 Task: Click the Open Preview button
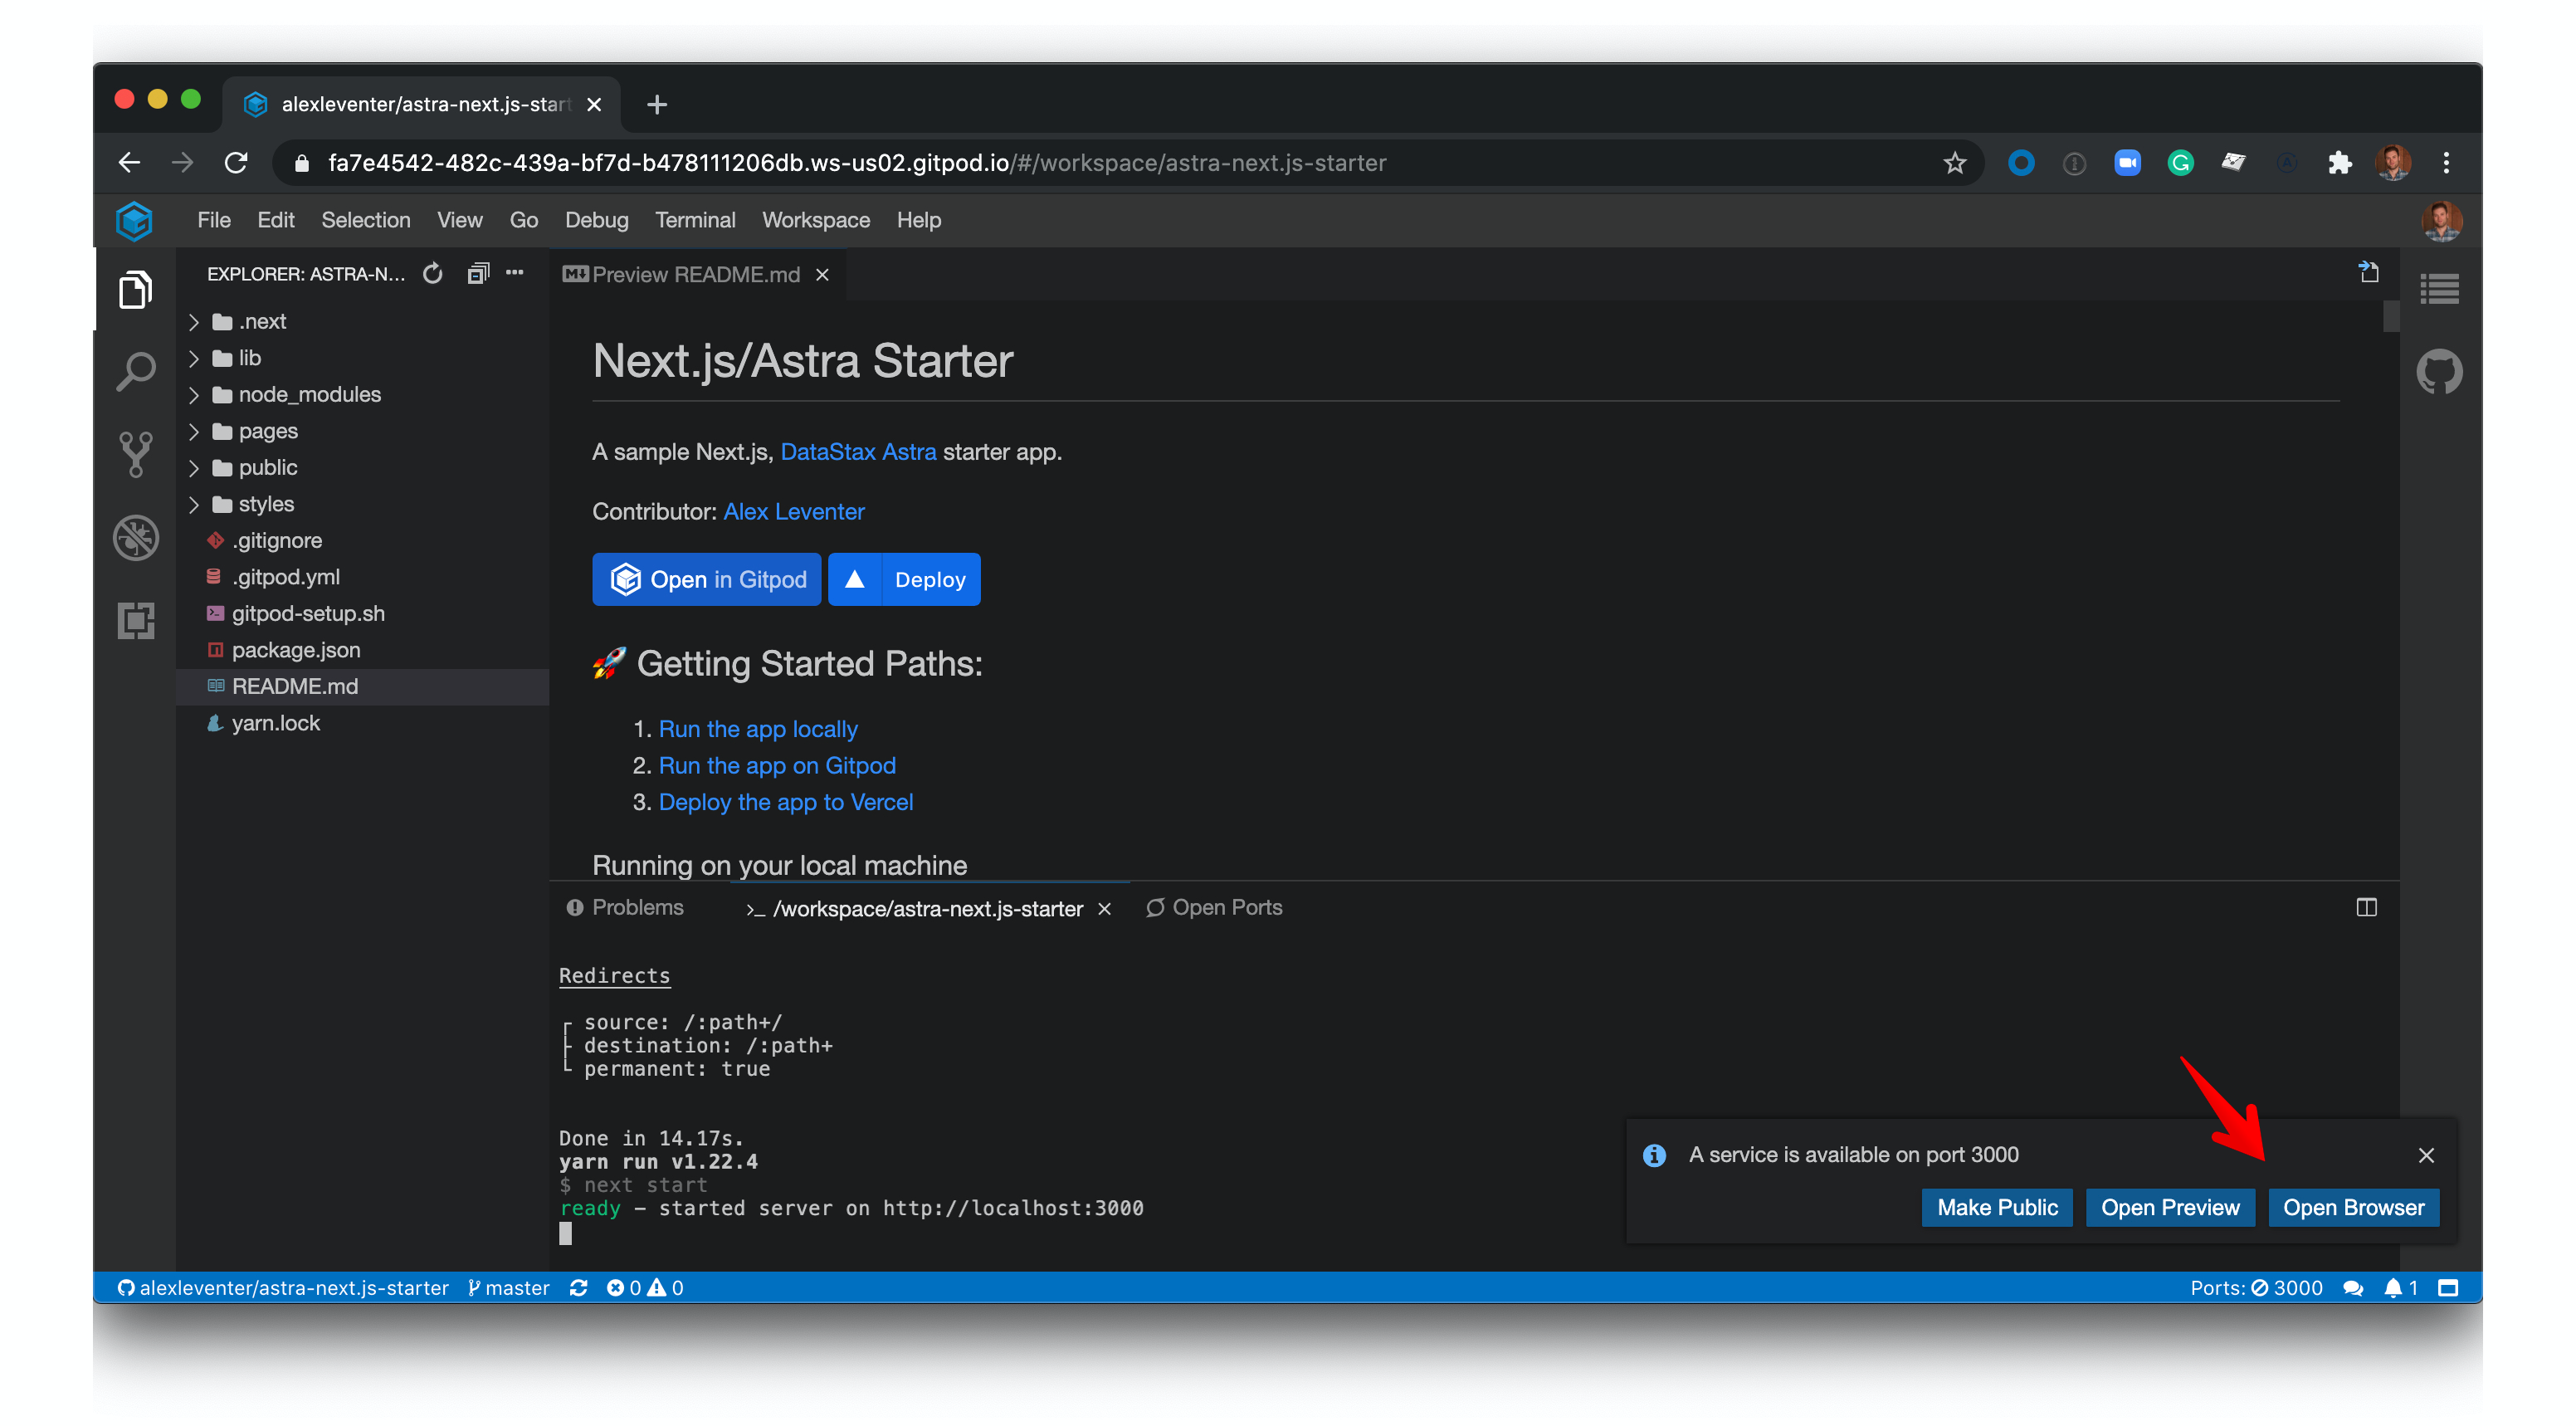(2170, 1207)
